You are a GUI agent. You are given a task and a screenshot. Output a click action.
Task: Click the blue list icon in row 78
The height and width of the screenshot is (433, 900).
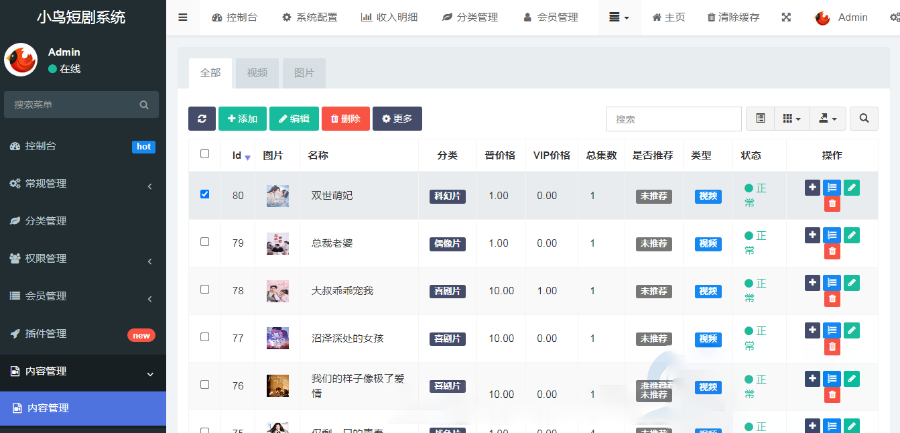831,283
